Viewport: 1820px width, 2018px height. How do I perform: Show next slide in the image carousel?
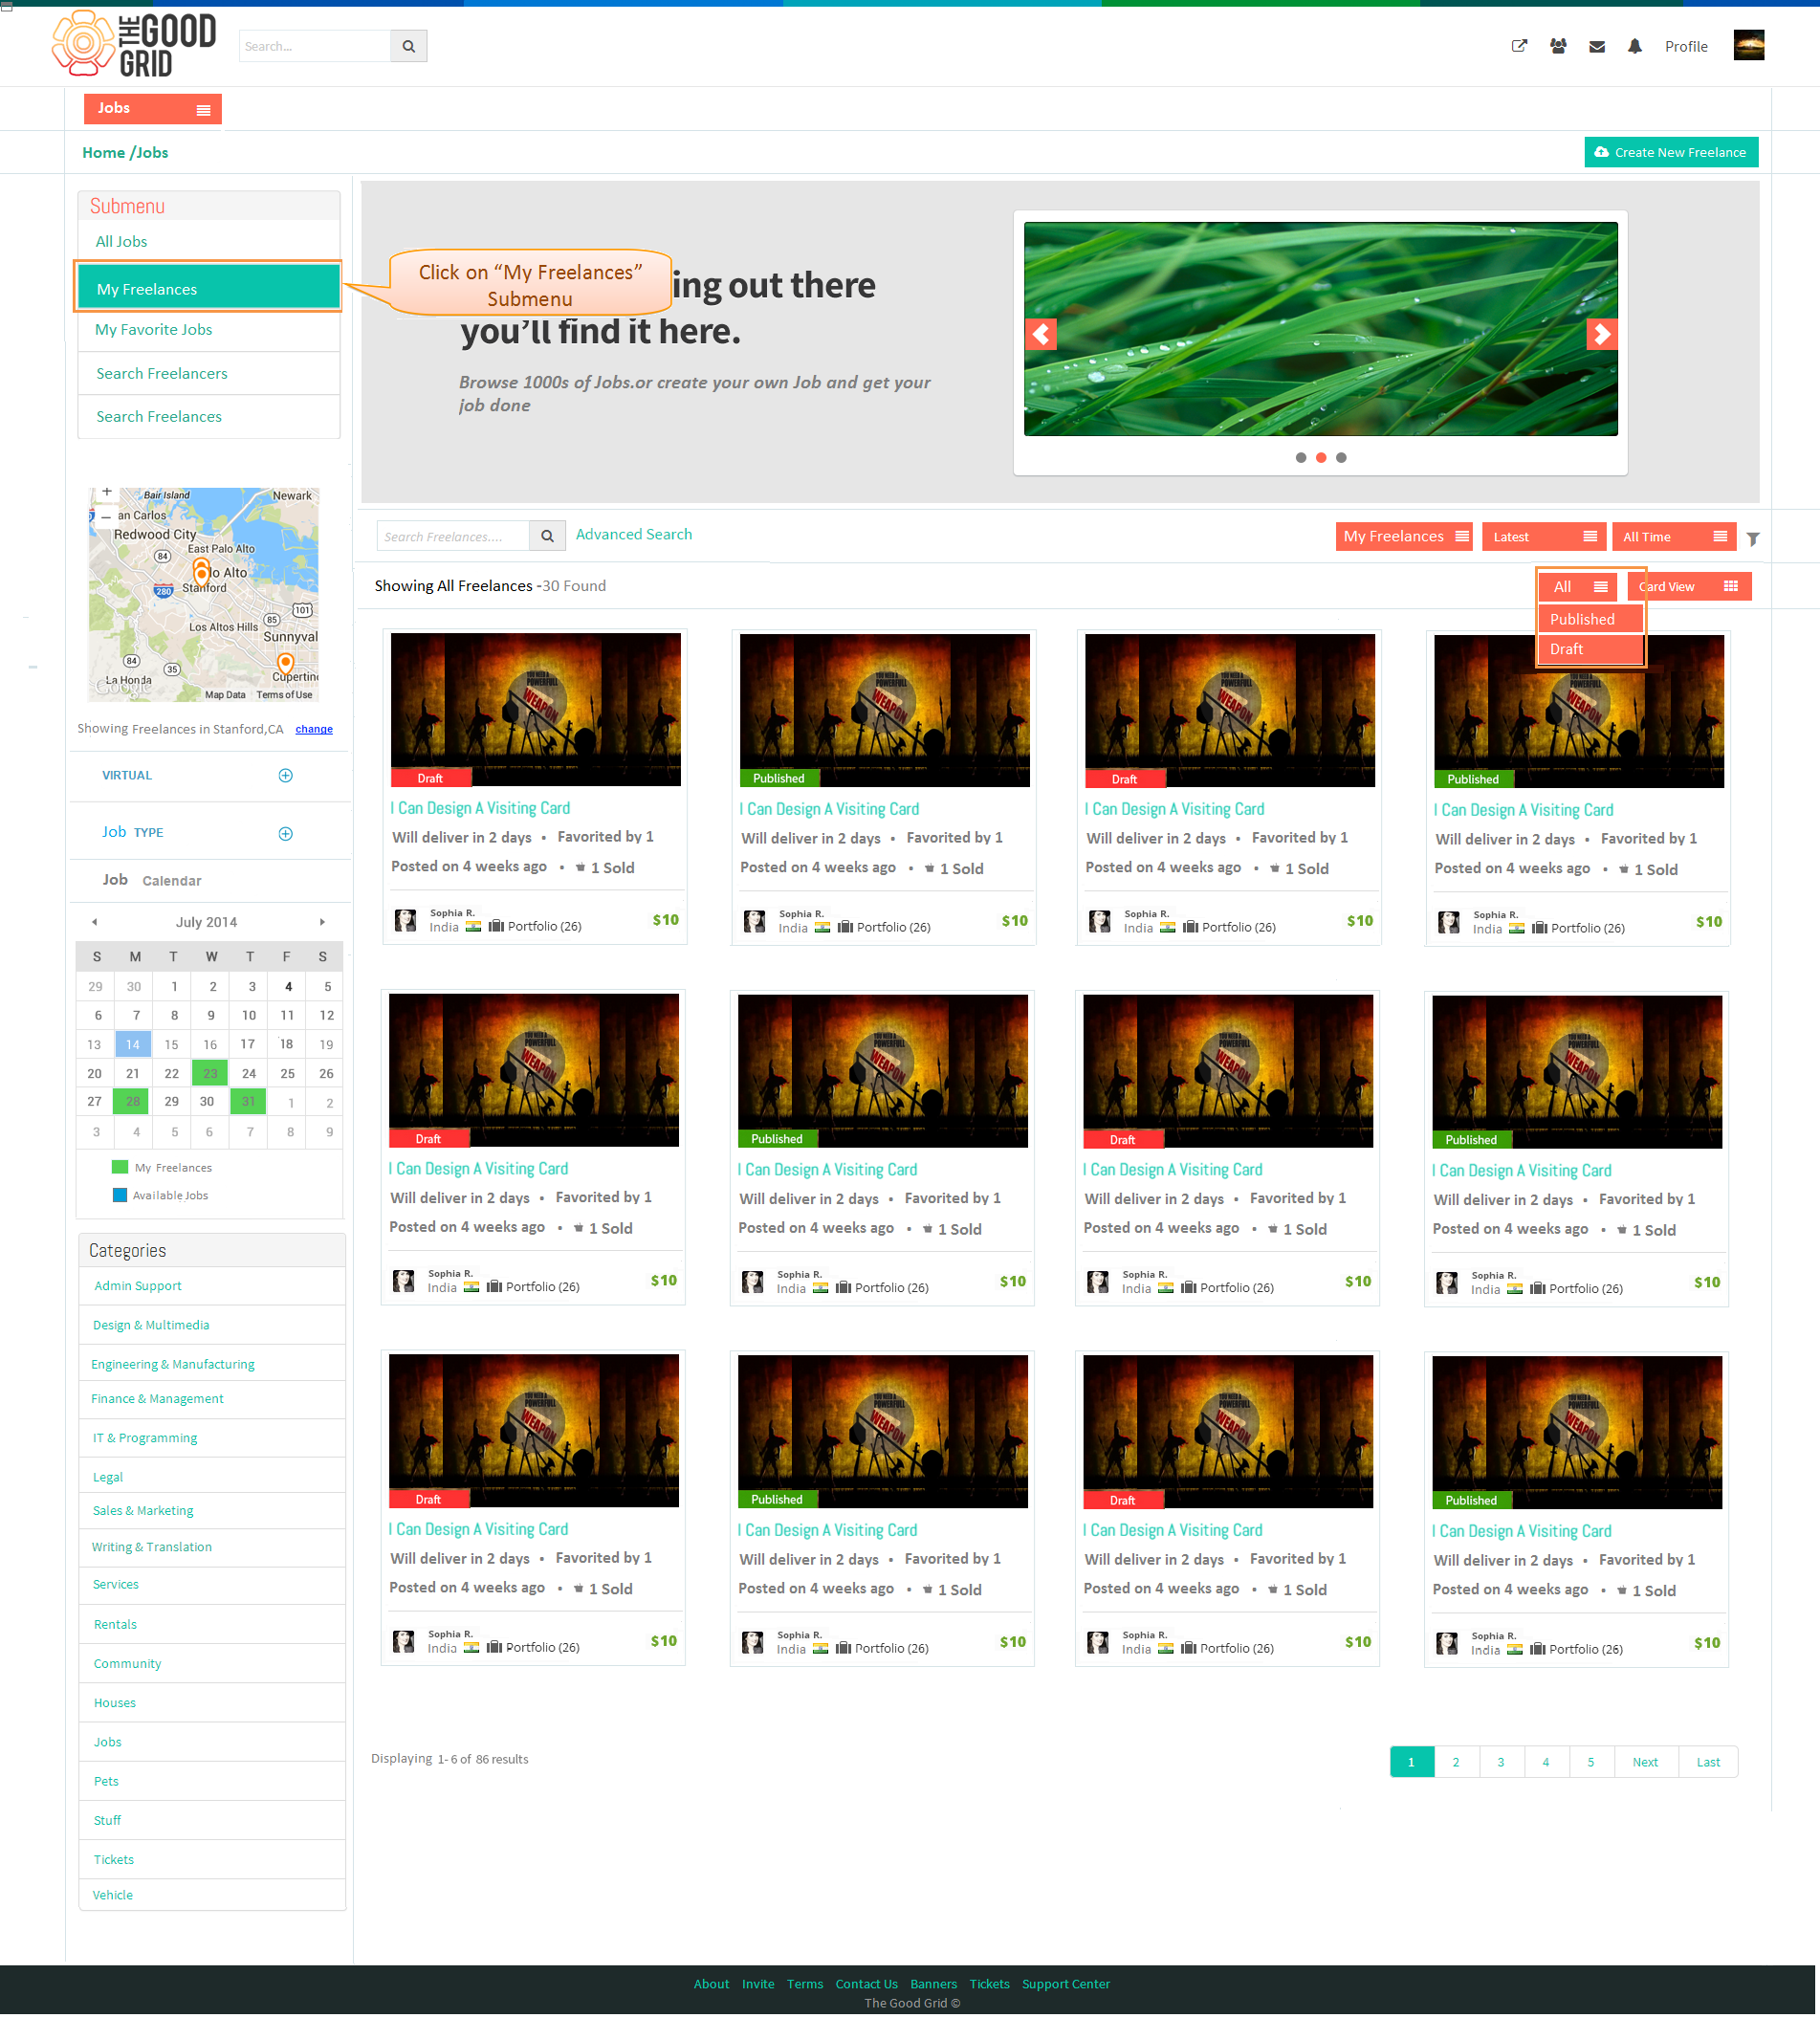pyautogui.click(x=1602, y=334)
